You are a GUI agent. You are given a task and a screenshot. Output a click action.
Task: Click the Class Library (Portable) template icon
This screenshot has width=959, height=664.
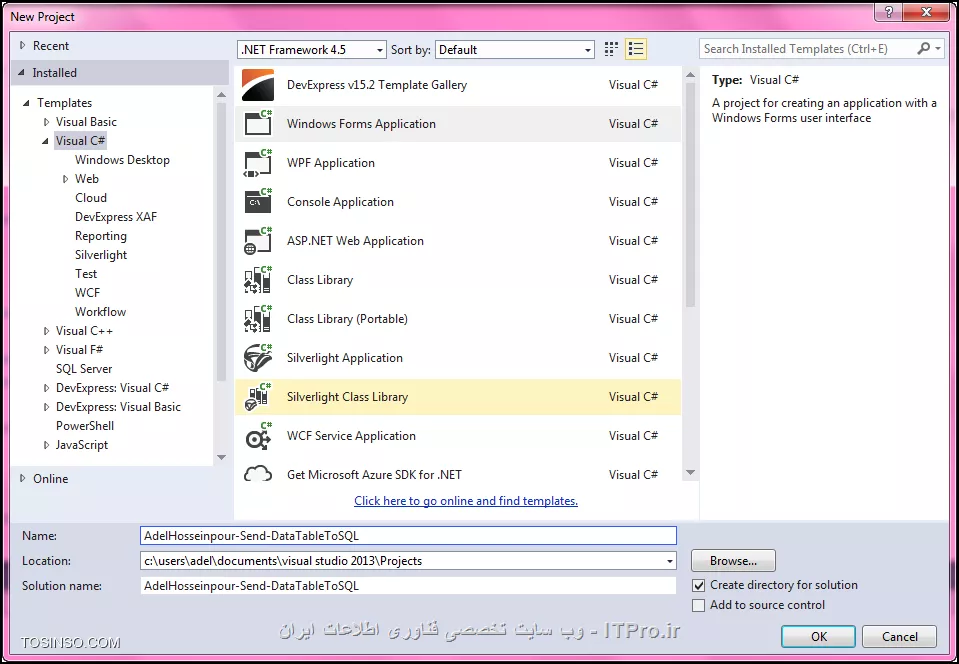point(257,319)
